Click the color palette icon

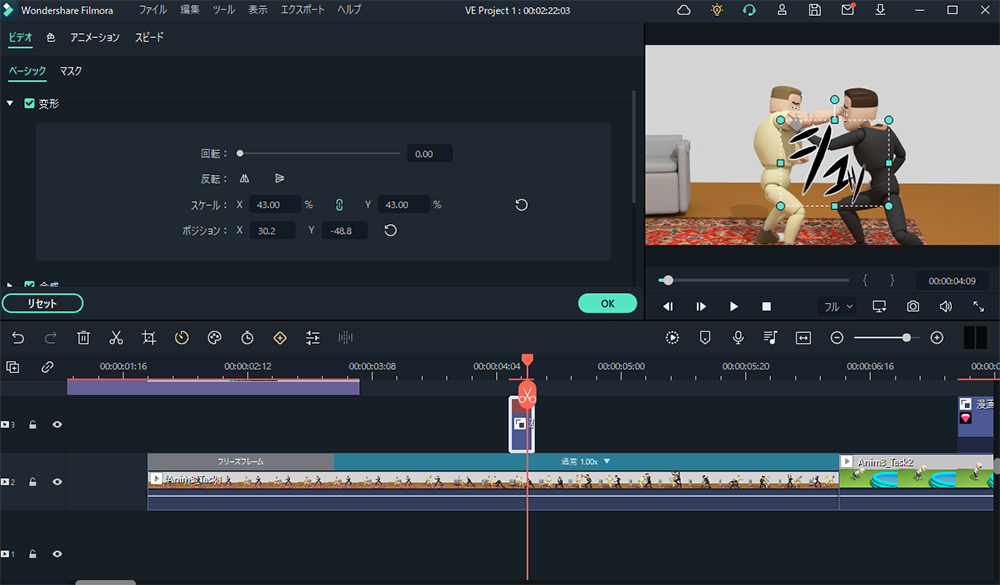click(214, 338)
